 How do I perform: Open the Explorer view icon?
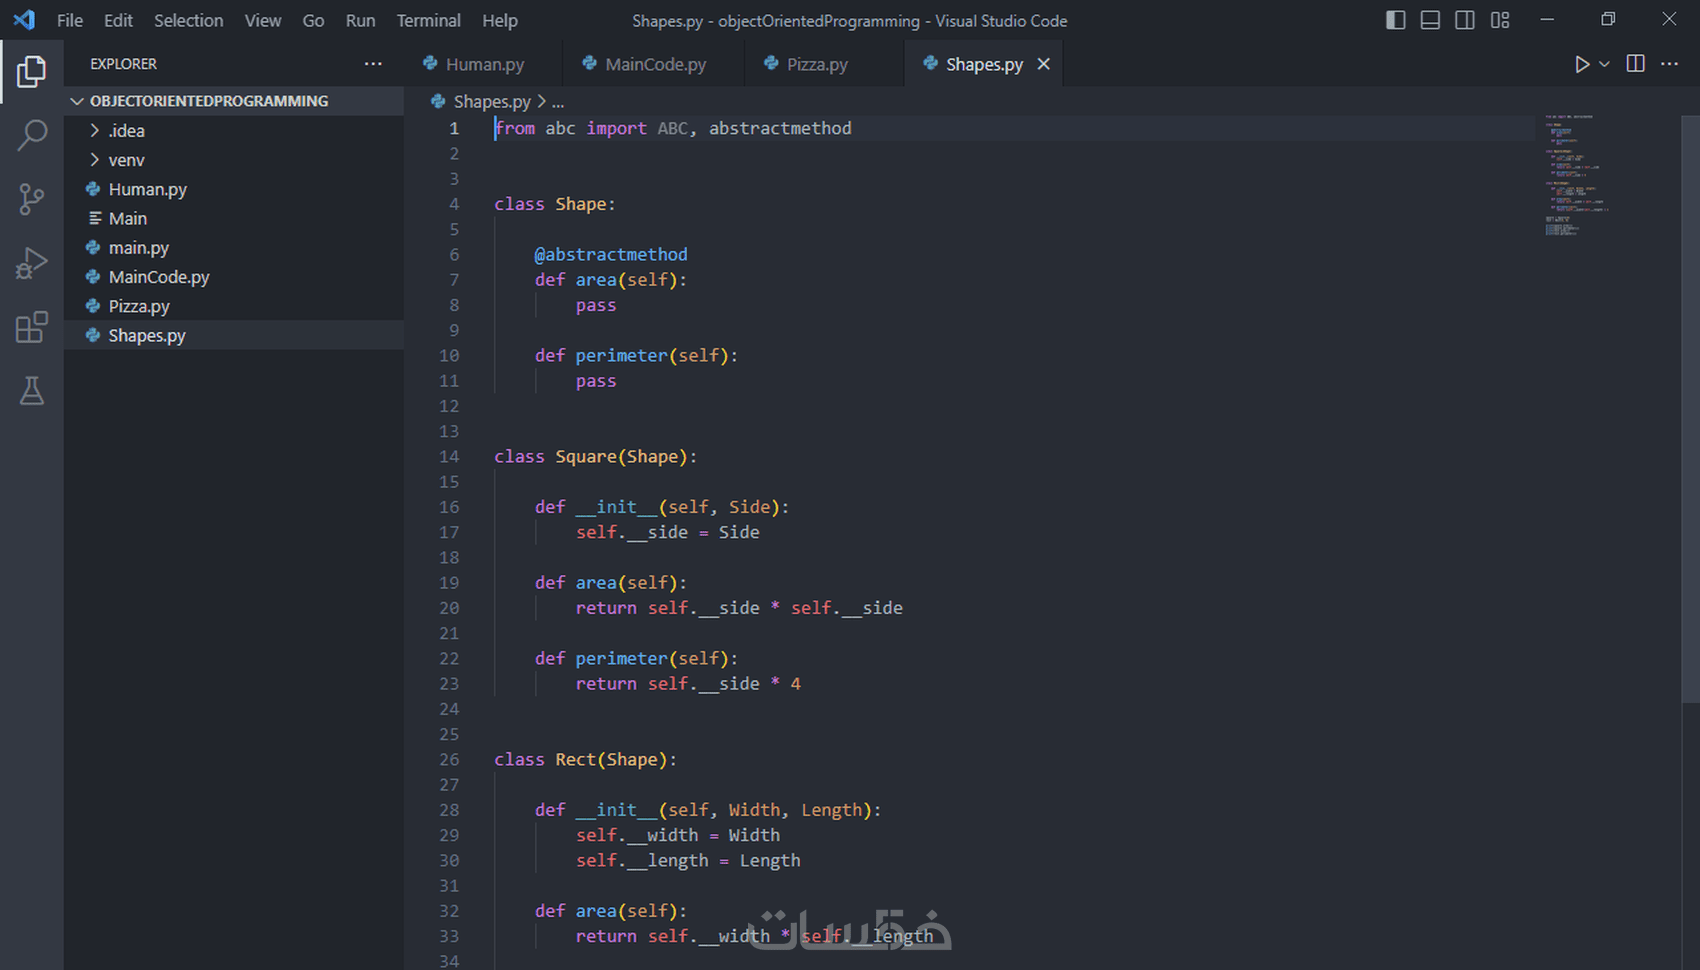(x=33, y=70)
